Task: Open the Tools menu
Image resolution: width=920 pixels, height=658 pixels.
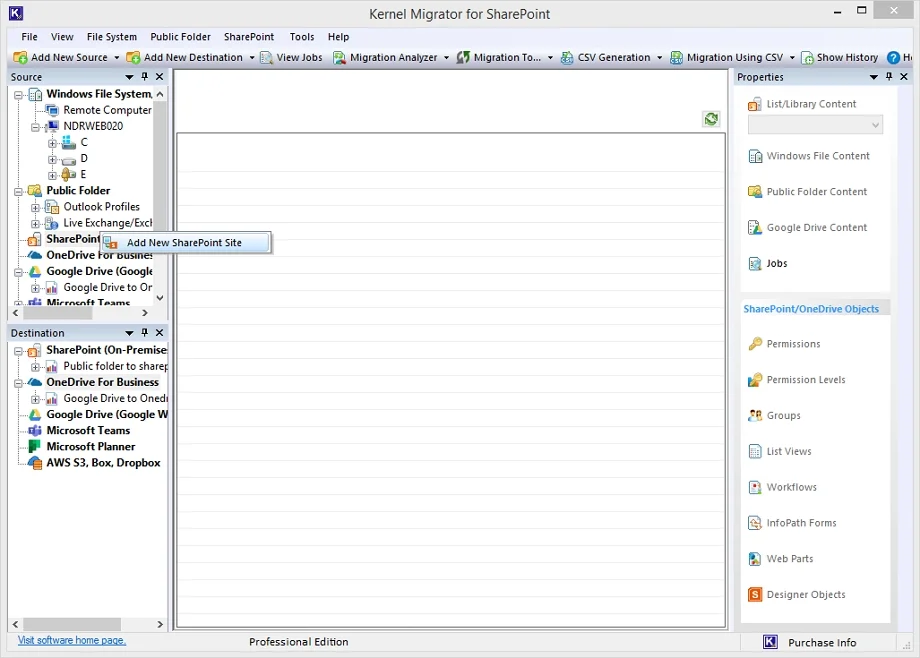Action: (302, 37)
